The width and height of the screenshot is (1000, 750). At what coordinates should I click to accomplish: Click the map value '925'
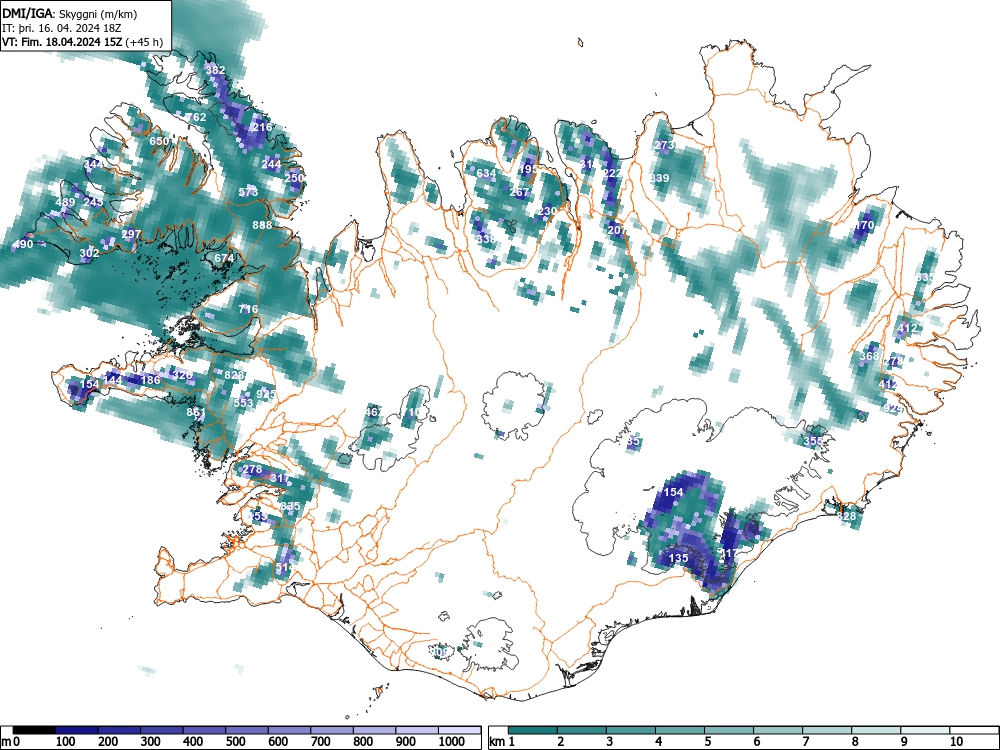[x=265, y=394]
